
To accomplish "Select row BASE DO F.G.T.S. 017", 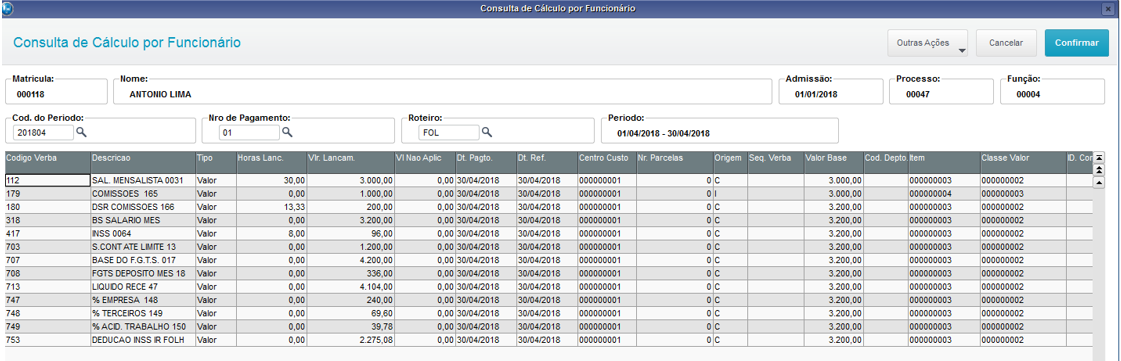I will 548,259.
